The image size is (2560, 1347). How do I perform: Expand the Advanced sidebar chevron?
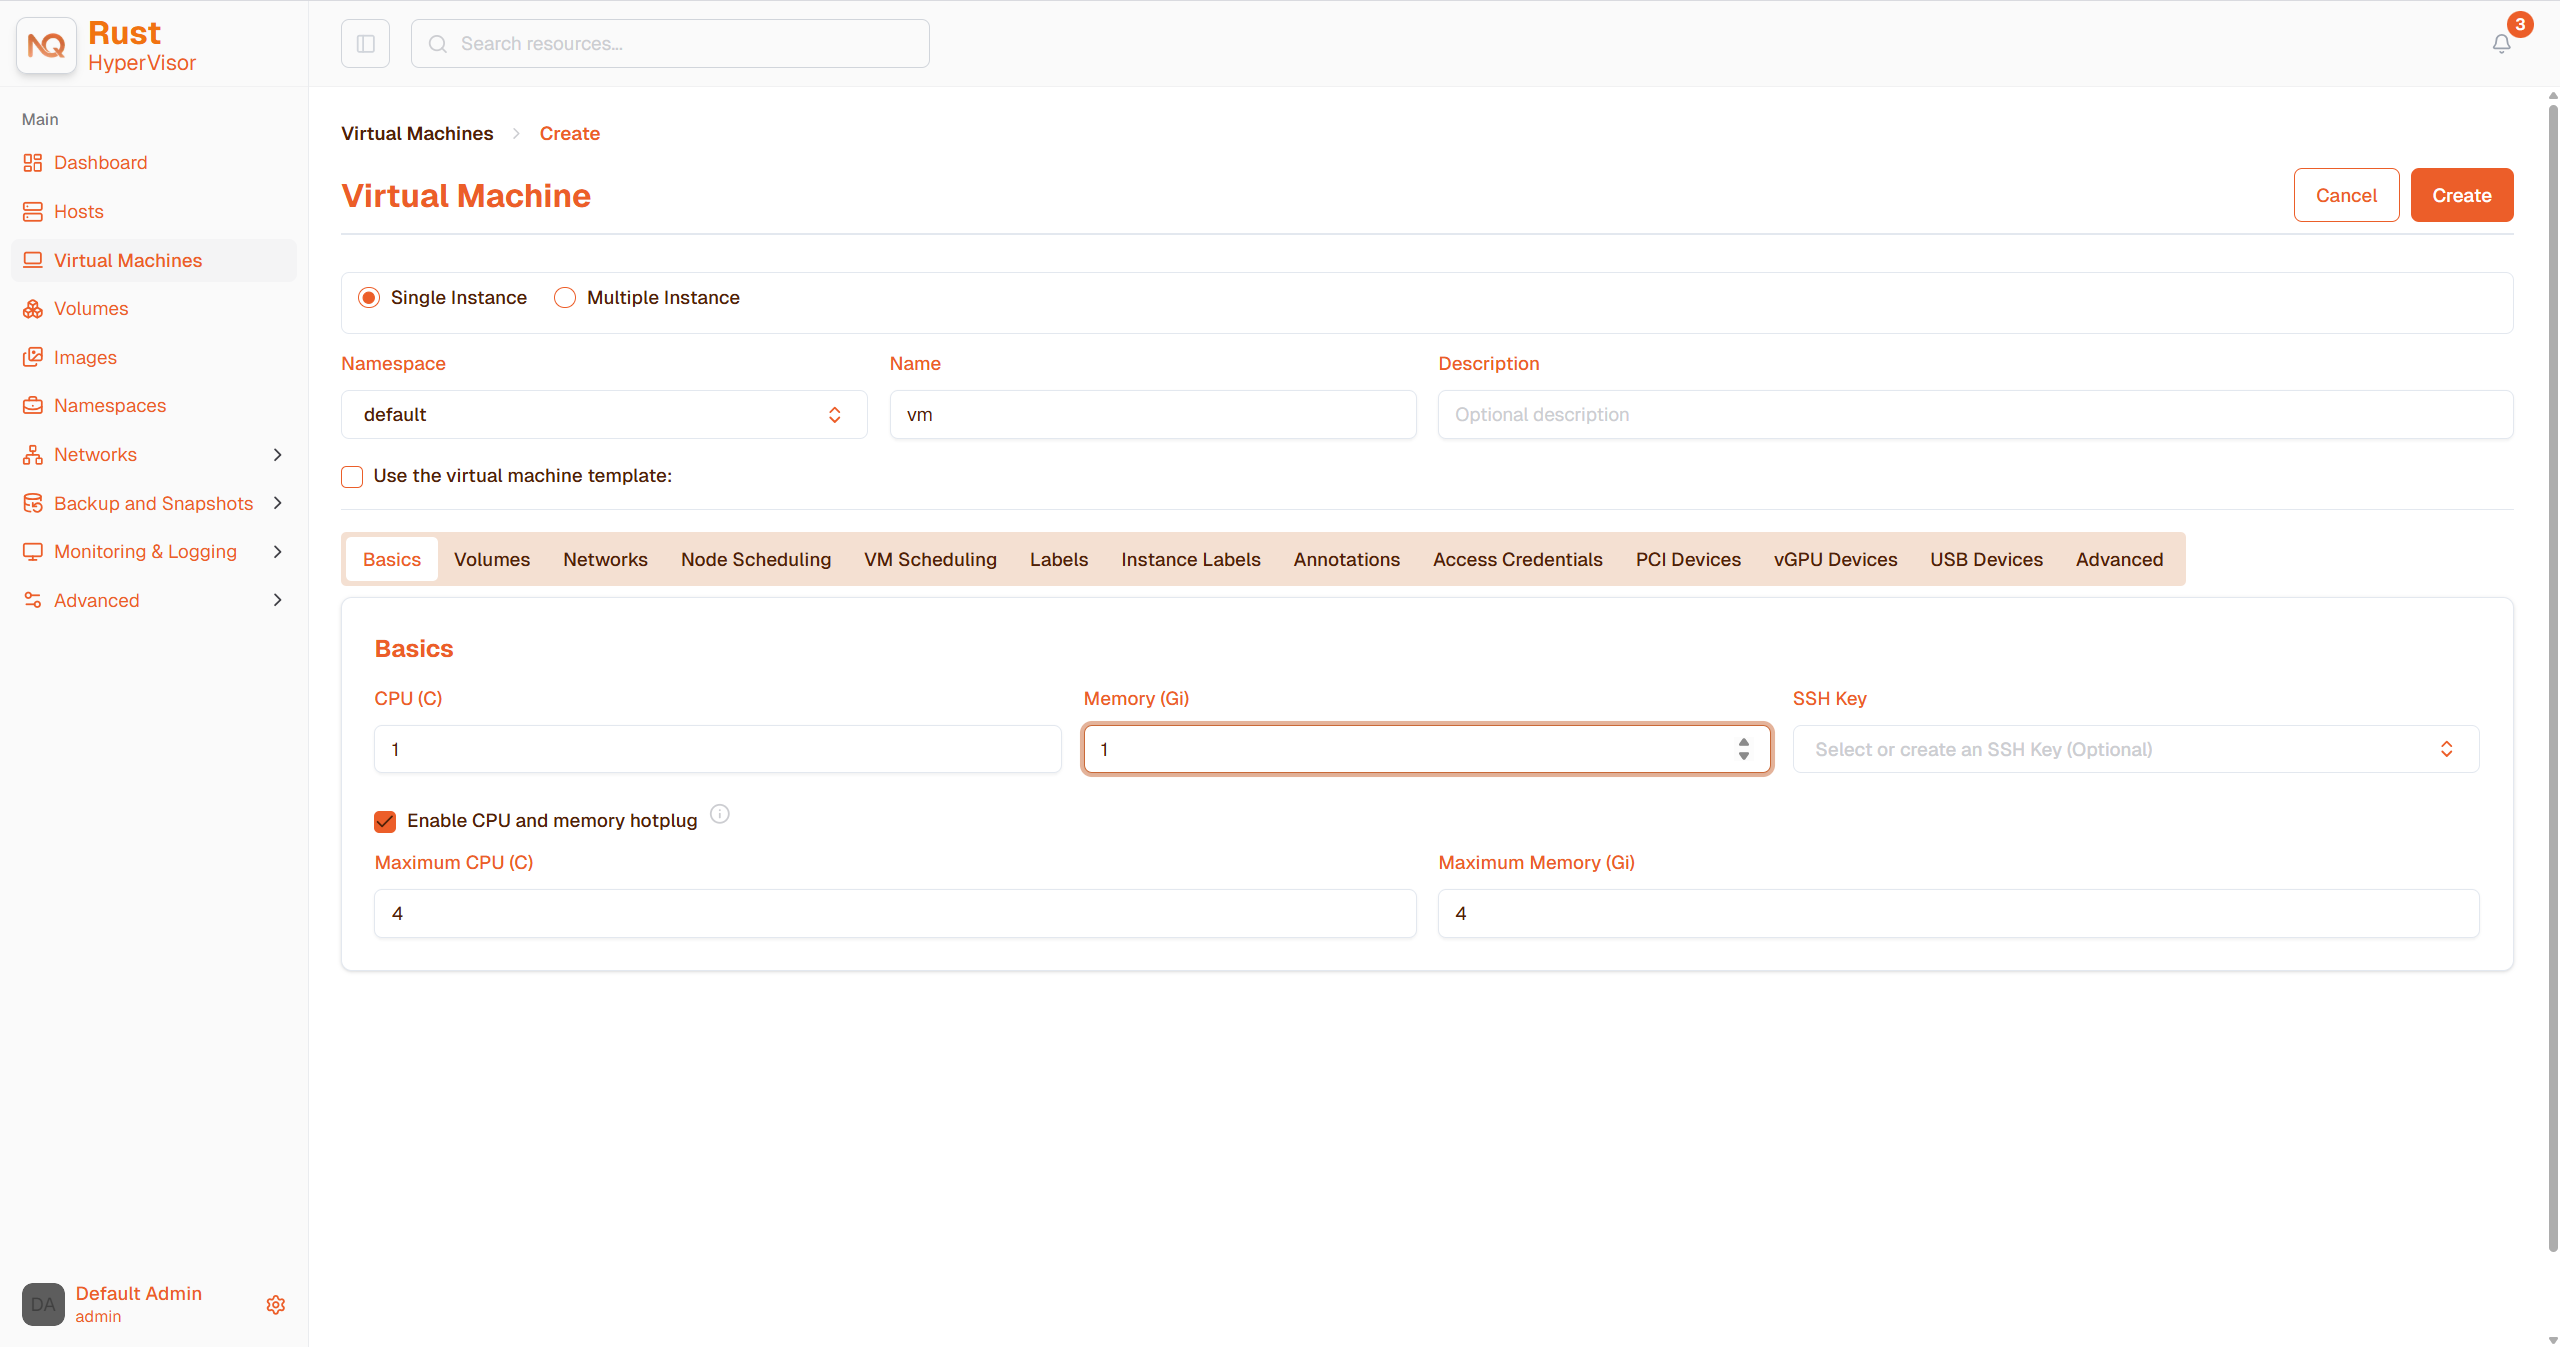click(278, 600)
